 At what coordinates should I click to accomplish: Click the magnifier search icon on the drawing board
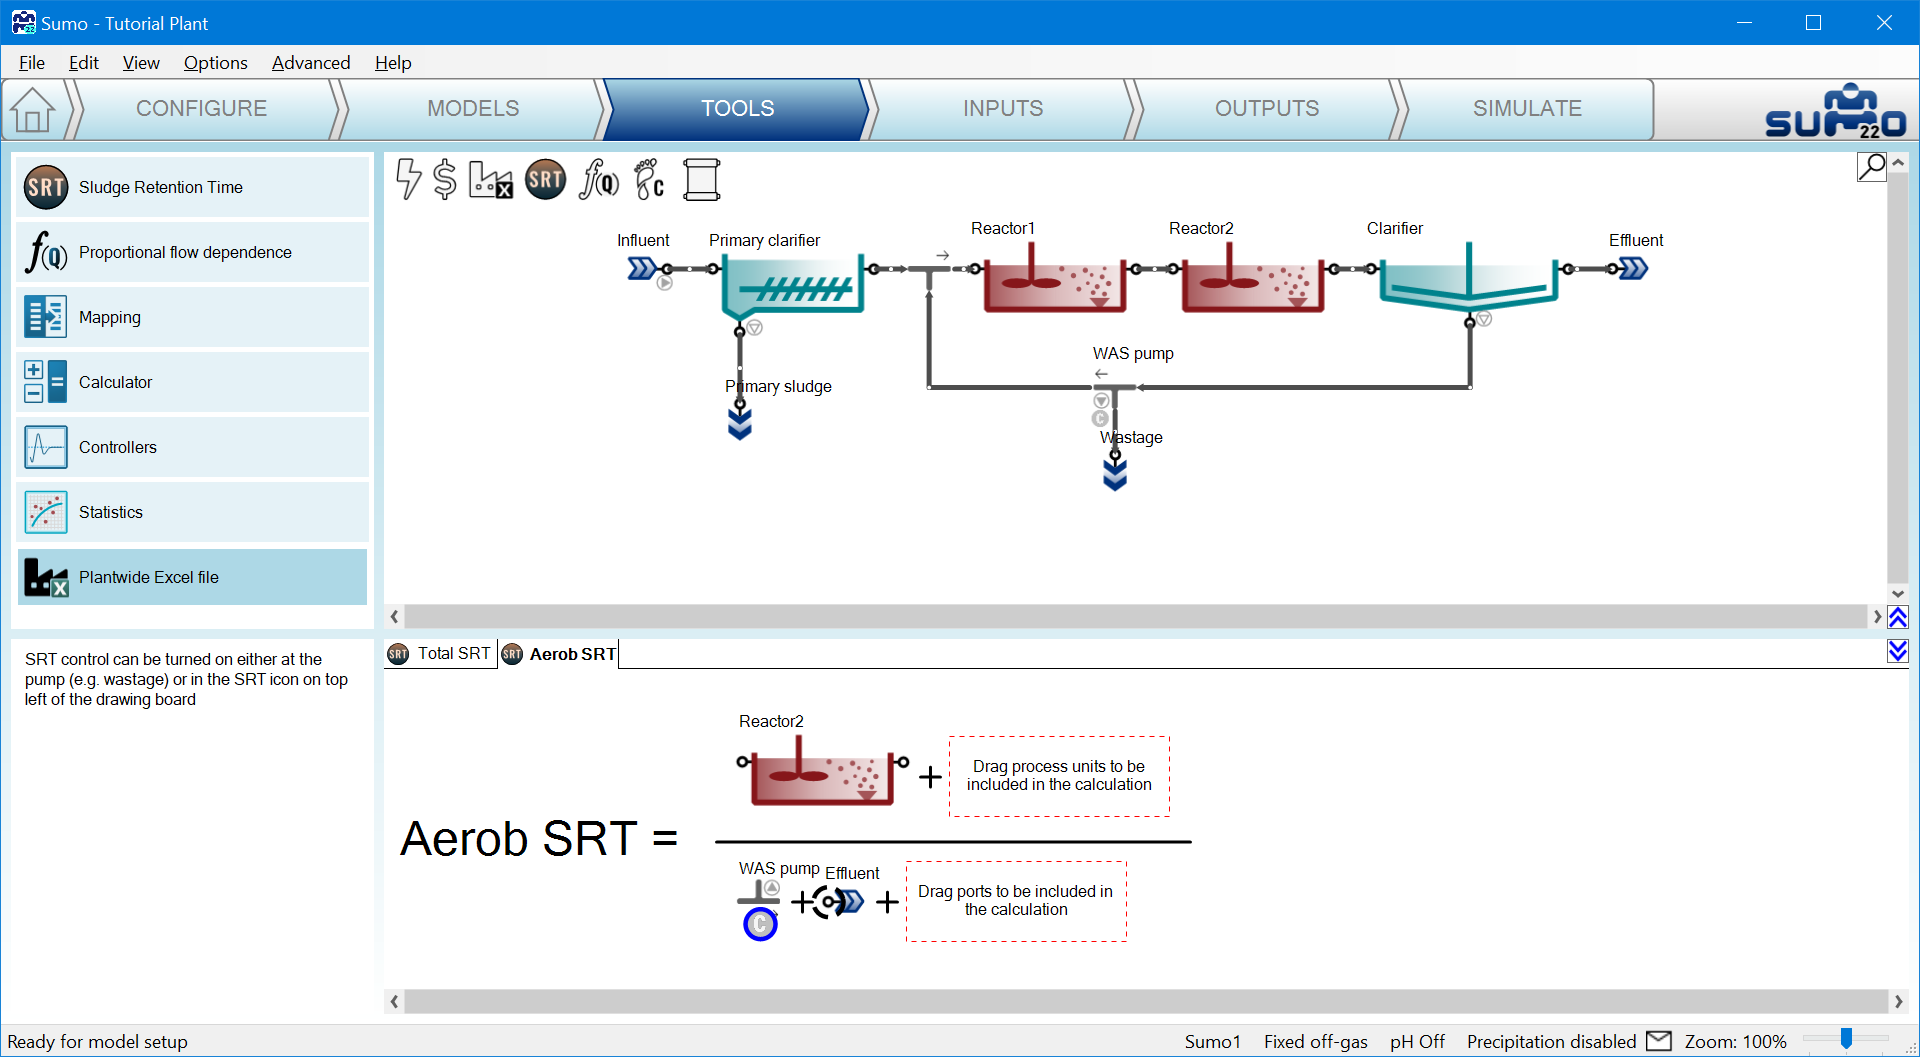coord(1871,166)
